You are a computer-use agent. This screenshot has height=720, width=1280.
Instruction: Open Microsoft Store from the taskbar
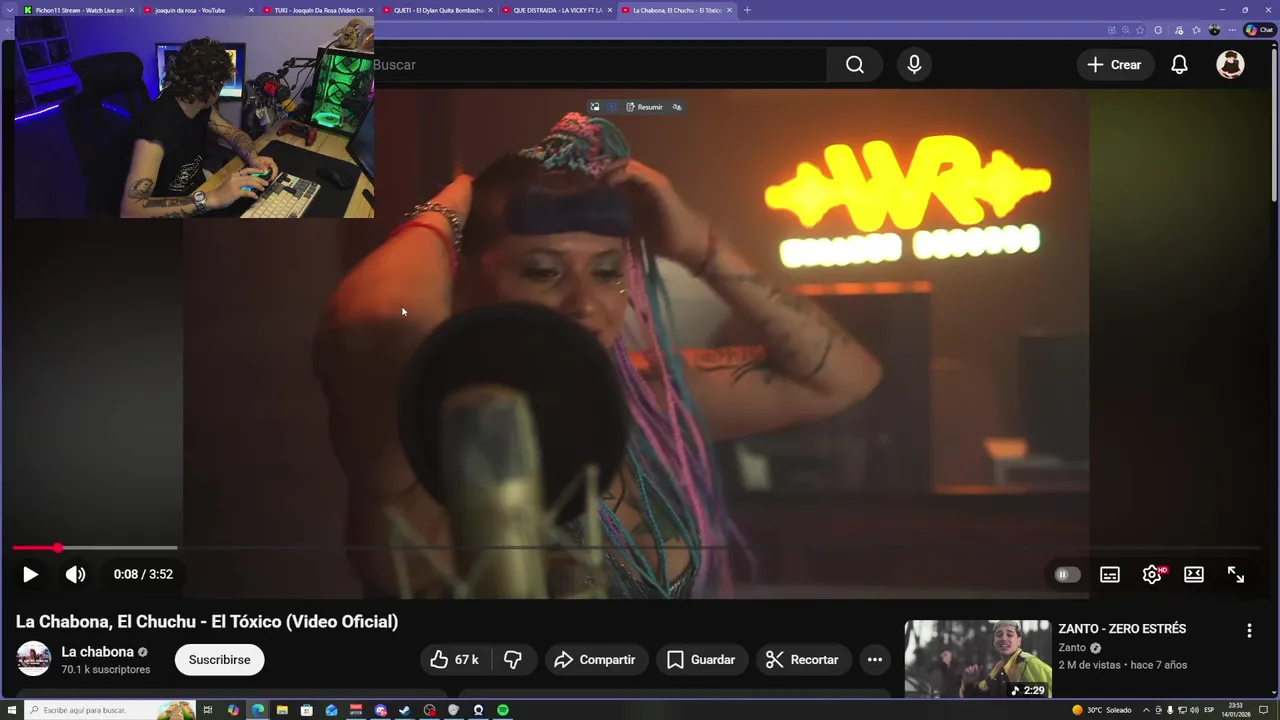pyautogui.click(x=306, y=710)
